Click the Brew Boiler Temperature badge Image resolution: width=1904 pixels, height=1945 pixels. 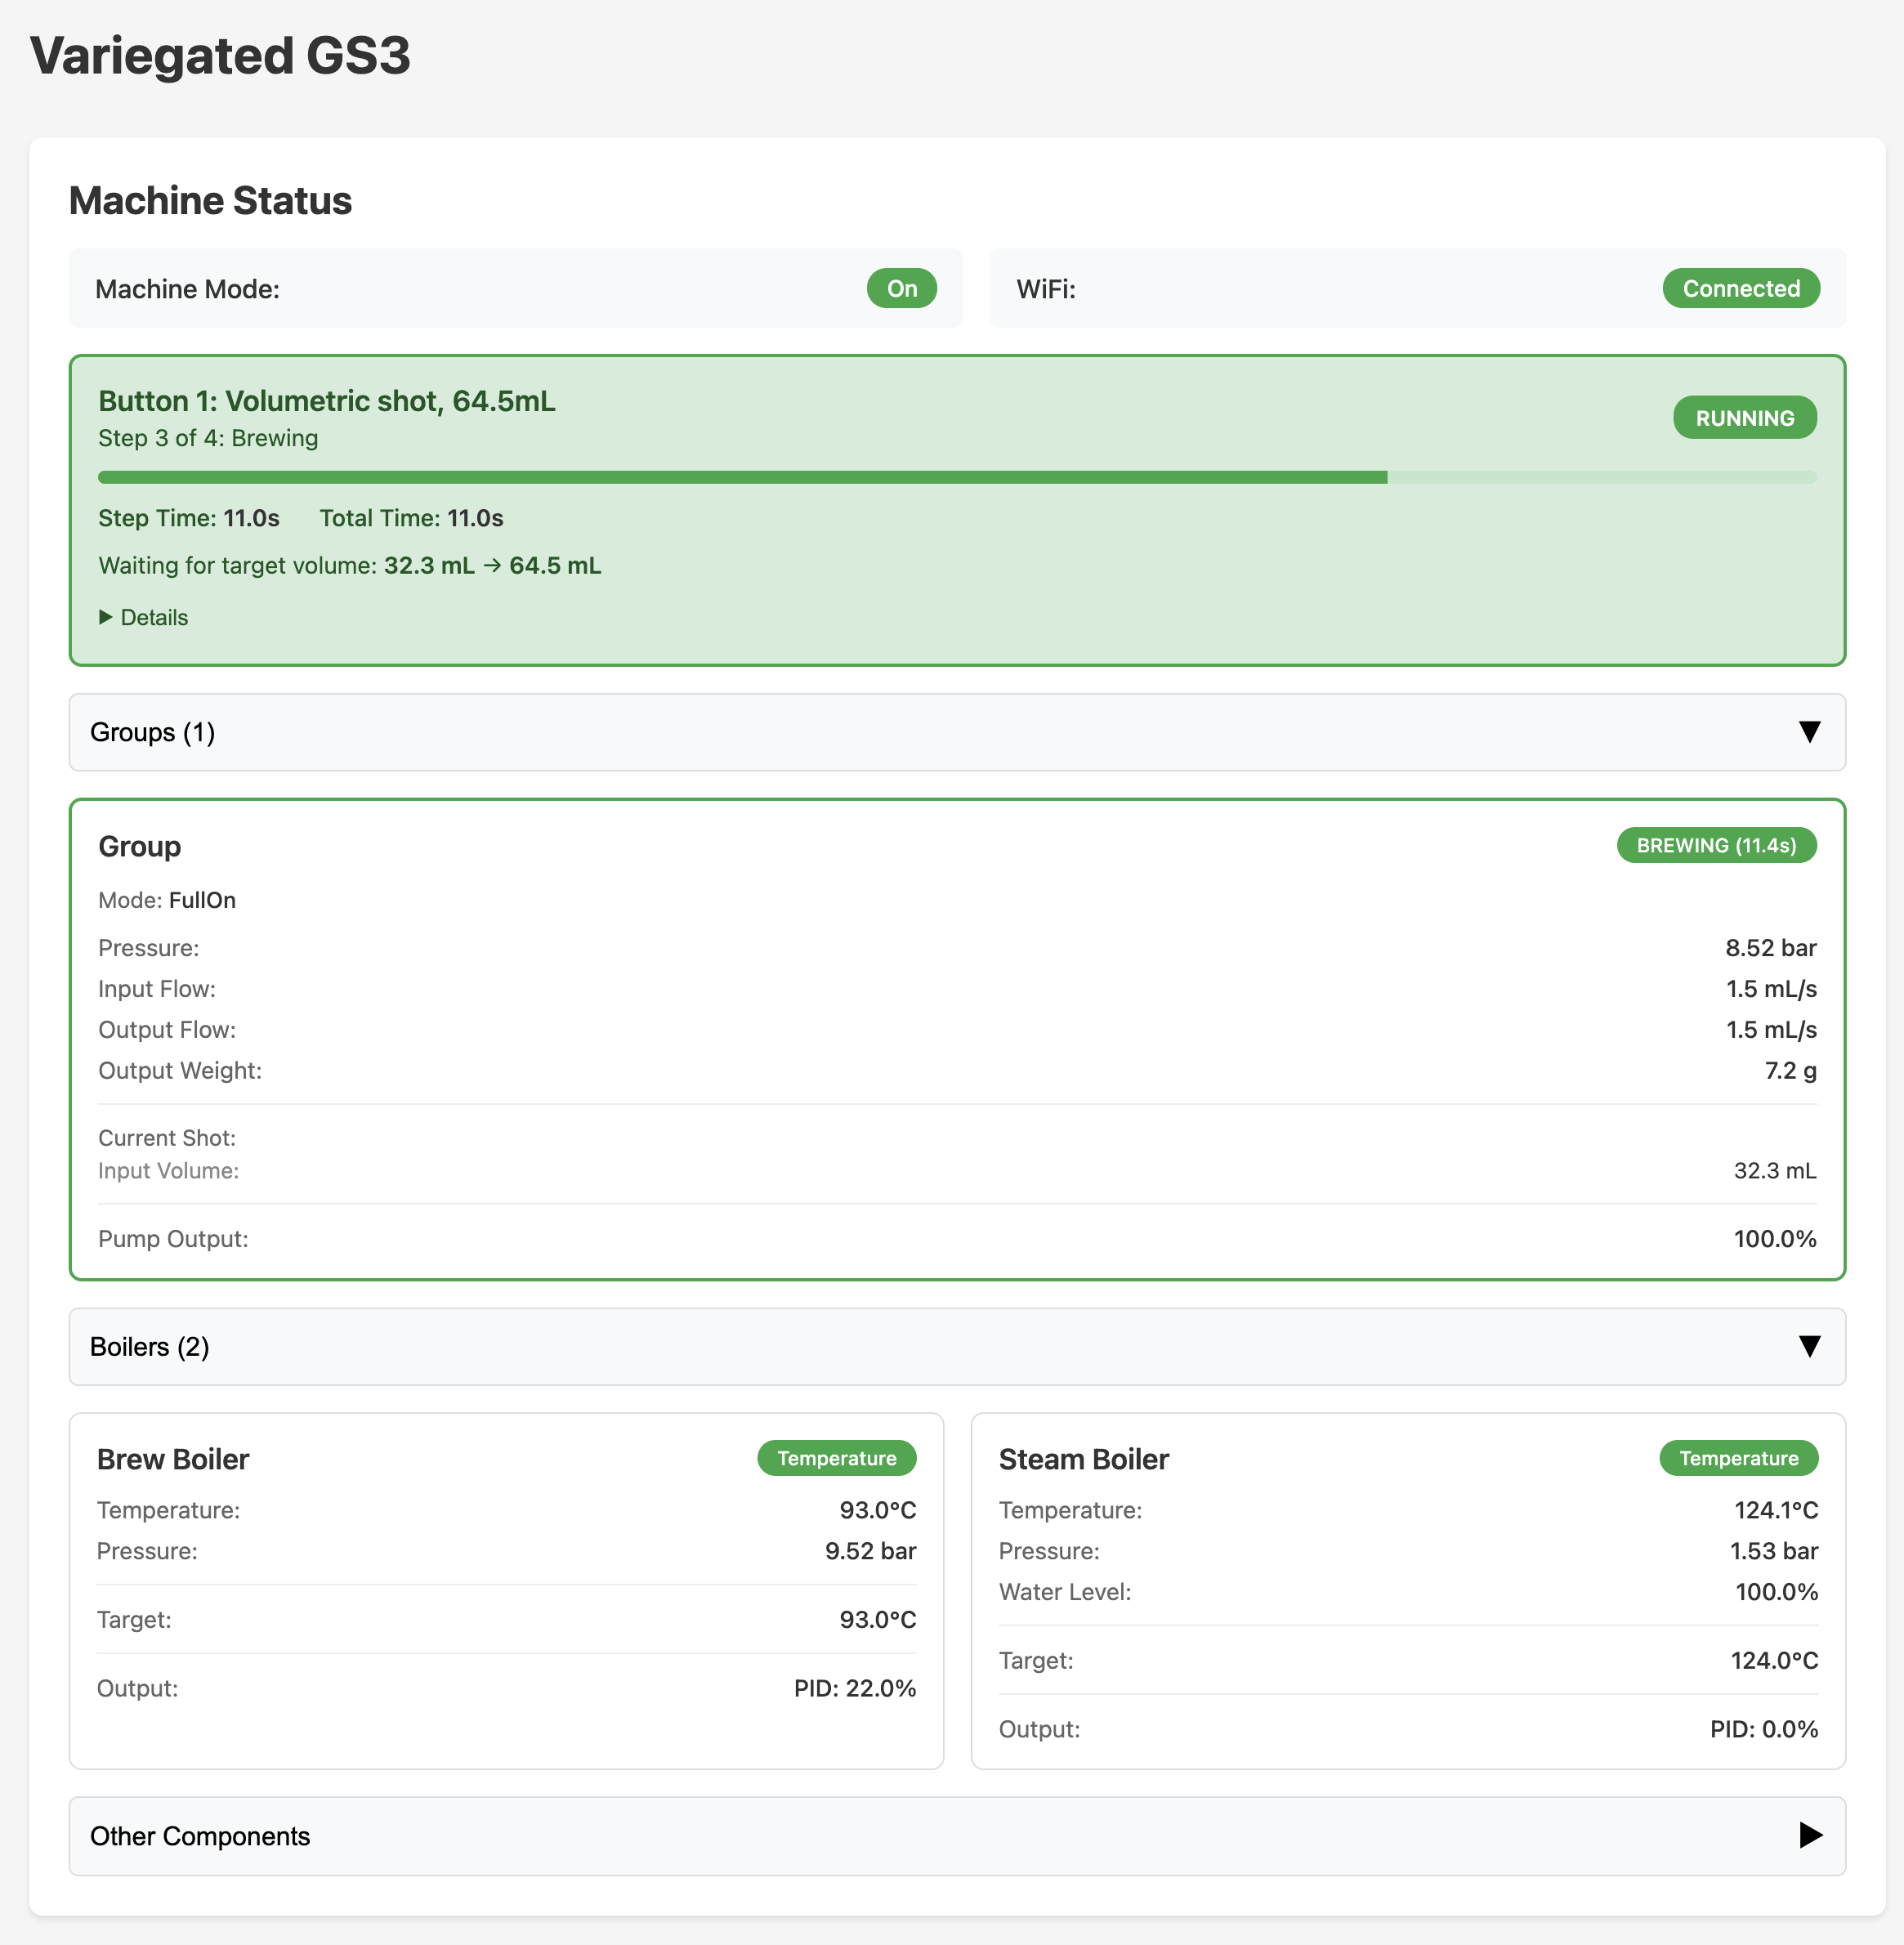click(836, 1458)
